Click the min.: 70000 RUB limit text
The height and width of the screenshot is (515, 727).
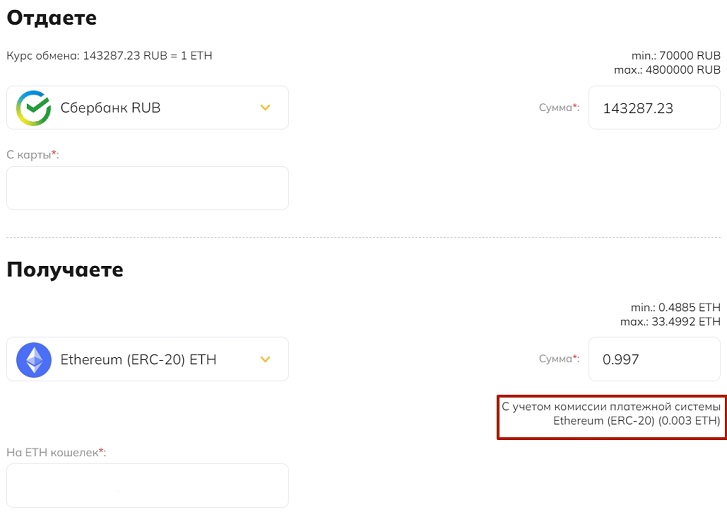click(x=676, y=56)
